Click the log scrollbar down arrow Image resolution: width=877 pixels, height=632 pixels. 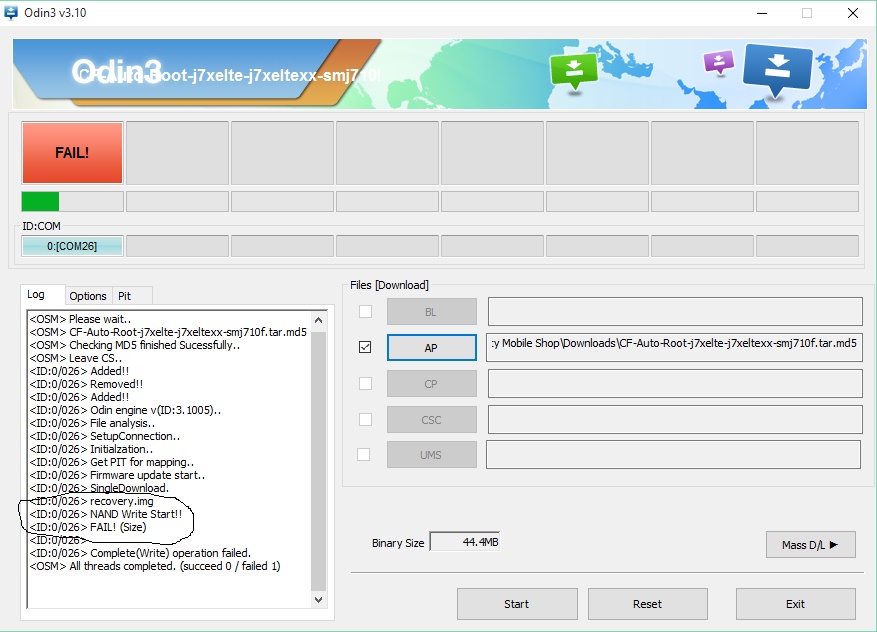pyautogui.click(x=318, y=600)
